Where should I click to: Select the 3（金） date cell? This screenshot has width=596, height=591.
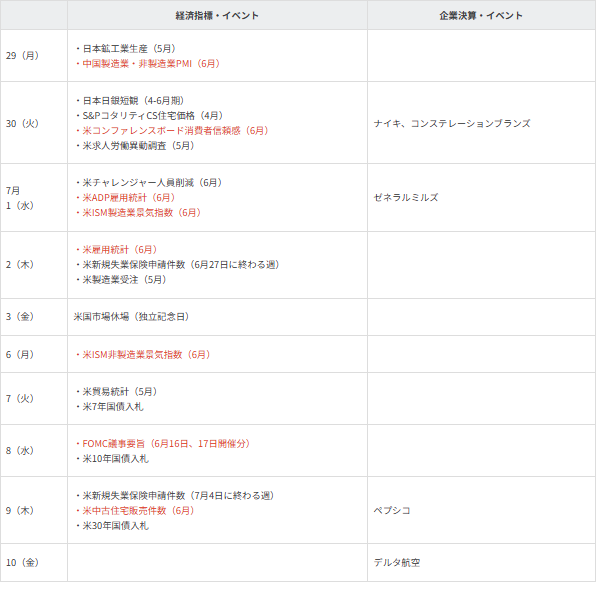pyautogui.click(x=34, y=317)
